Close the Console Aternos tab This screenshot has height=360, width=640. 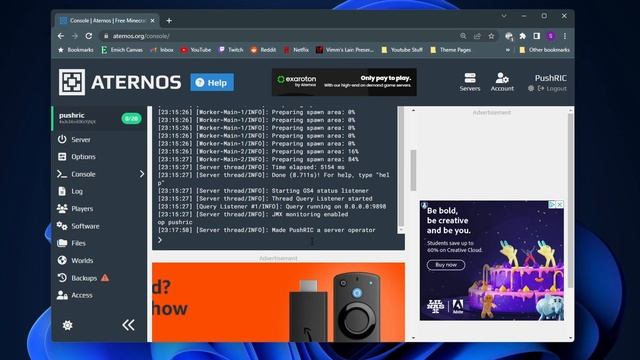[x=153, y=20]
